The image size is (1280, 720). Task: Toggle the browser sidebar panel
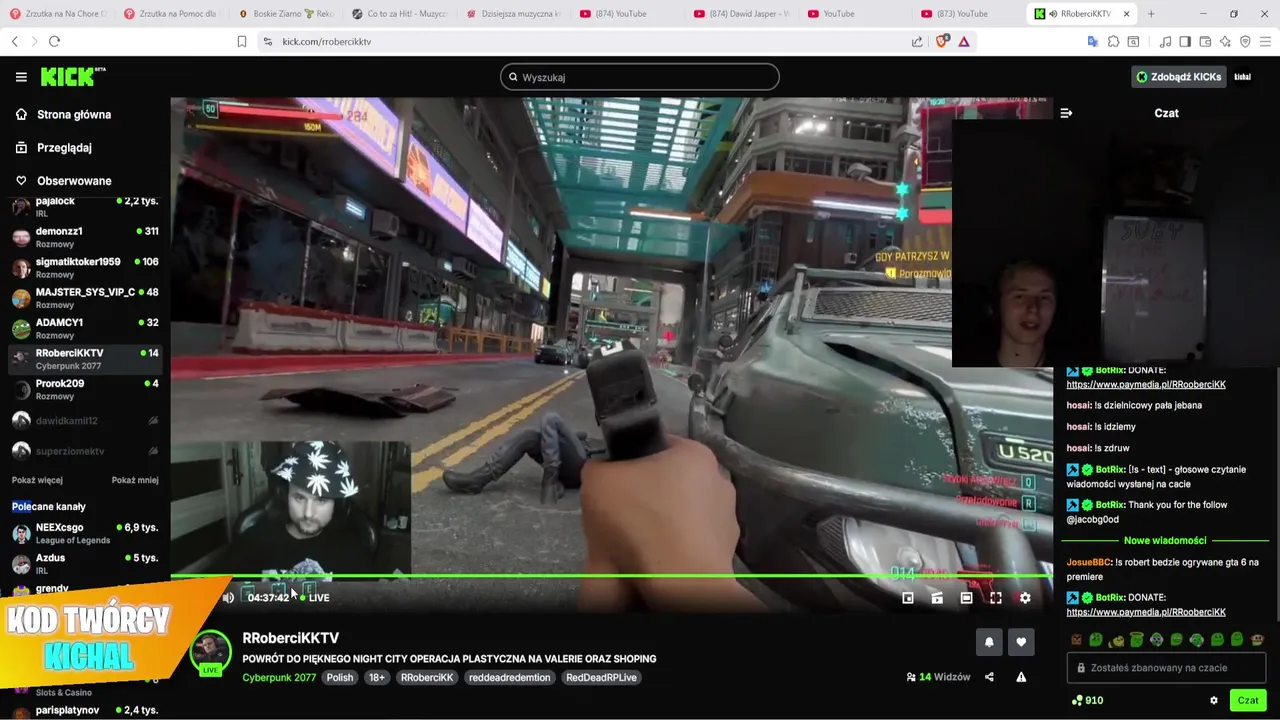pos(1185,41)
